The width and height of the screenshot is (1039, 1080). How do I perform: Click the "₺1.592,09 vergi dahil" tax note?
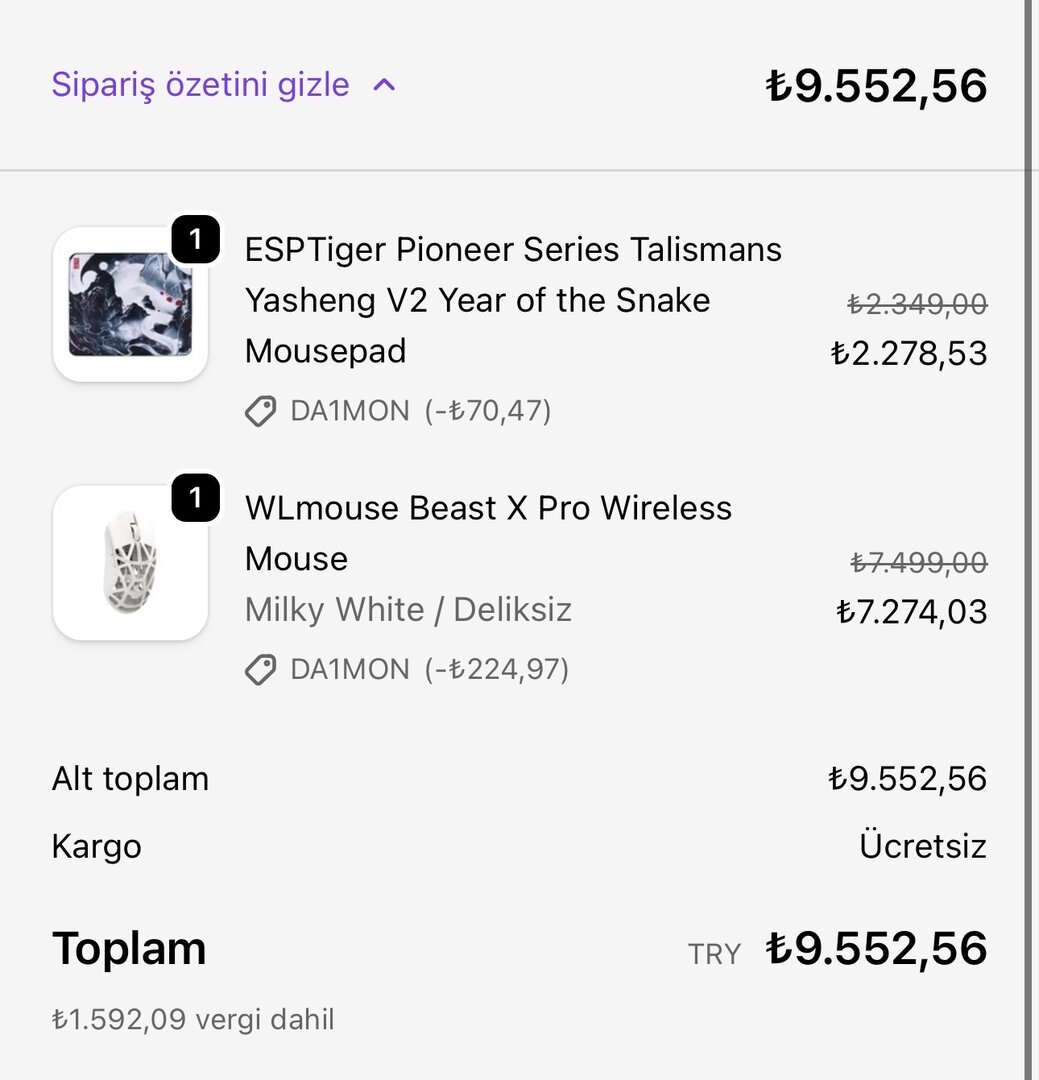click(x=193, y=1020)
